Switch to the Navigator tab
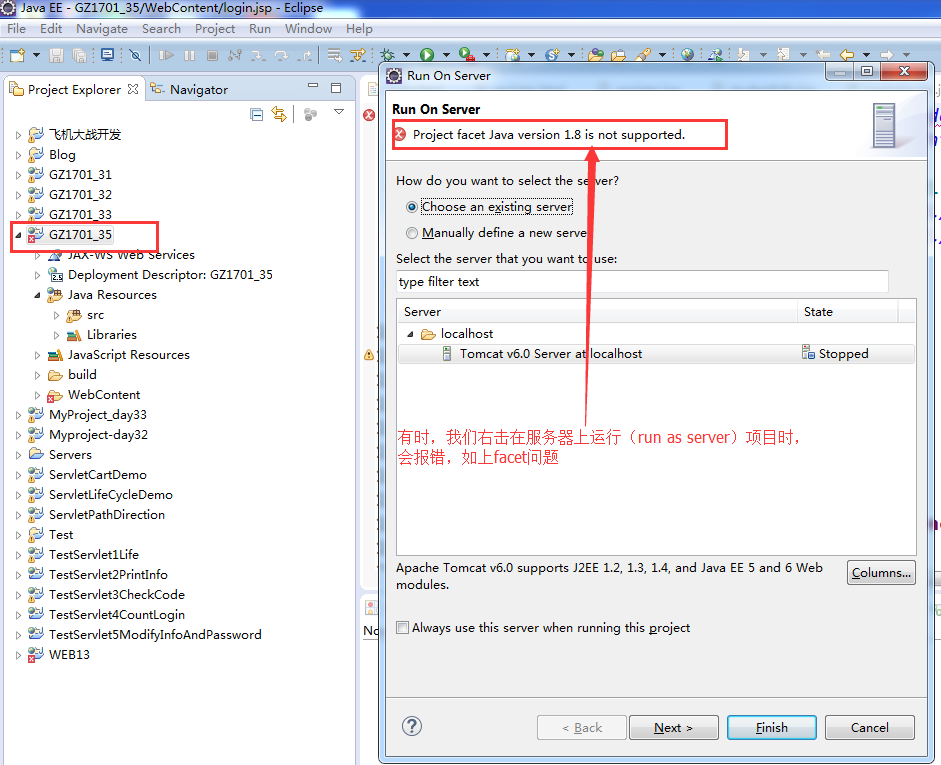 189,89
